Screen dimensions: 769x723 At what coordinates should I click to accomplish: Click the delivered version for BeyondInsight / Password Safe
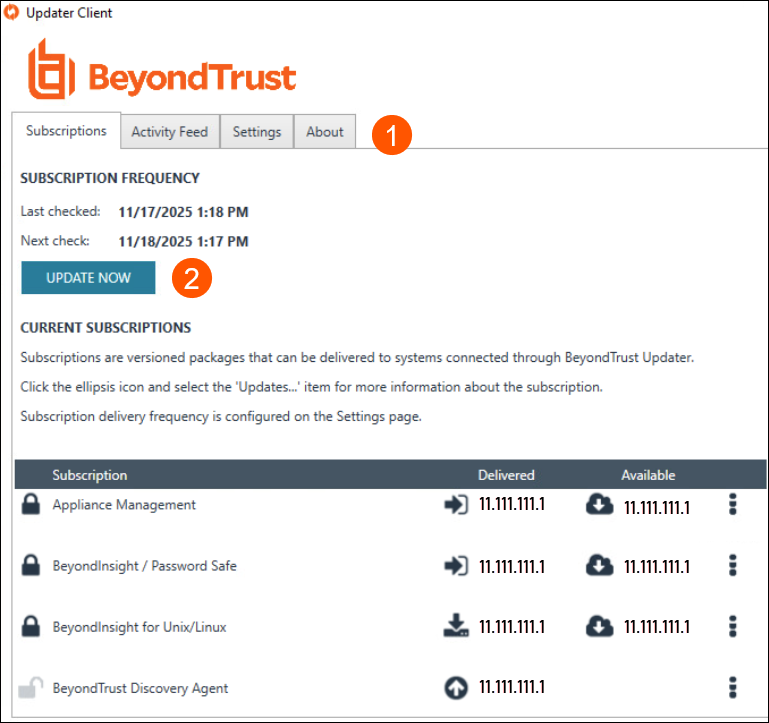512,567
